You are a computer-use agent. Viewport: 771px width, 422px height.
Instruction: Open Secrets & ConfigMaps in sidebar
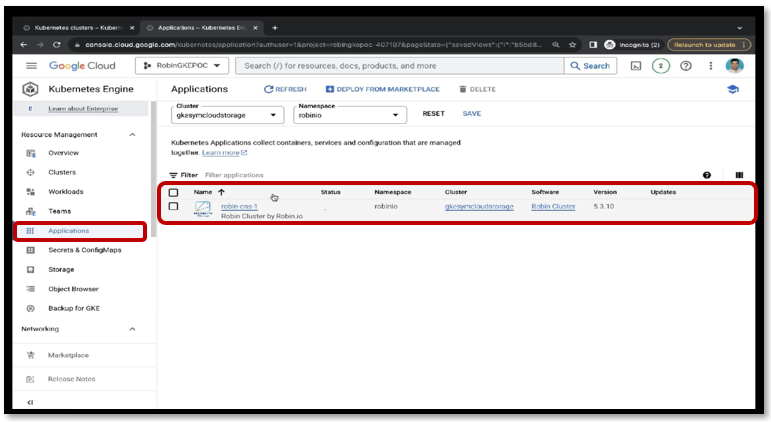pyautogui.click(x=85, y=250)
